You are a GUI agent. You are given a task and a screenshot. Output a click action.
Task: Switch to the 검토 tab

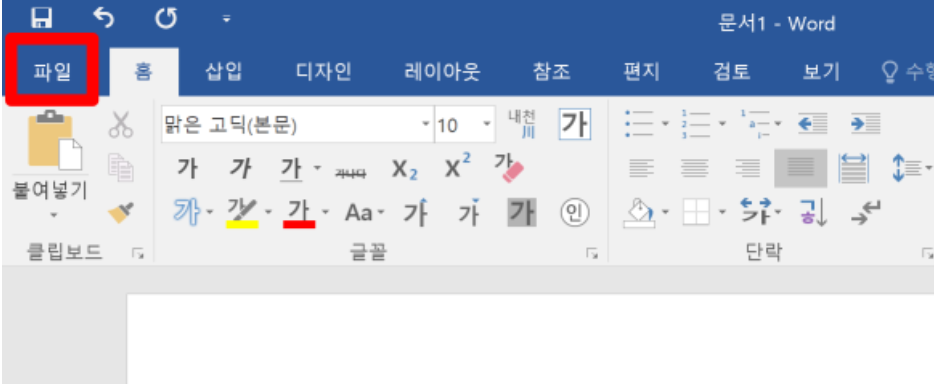731,72
